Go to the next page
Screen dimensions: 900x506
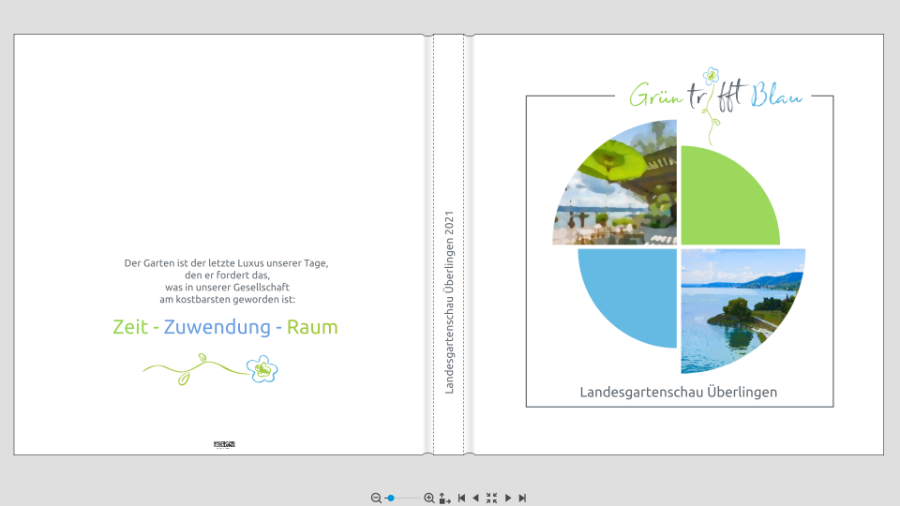tap(508, 498)
